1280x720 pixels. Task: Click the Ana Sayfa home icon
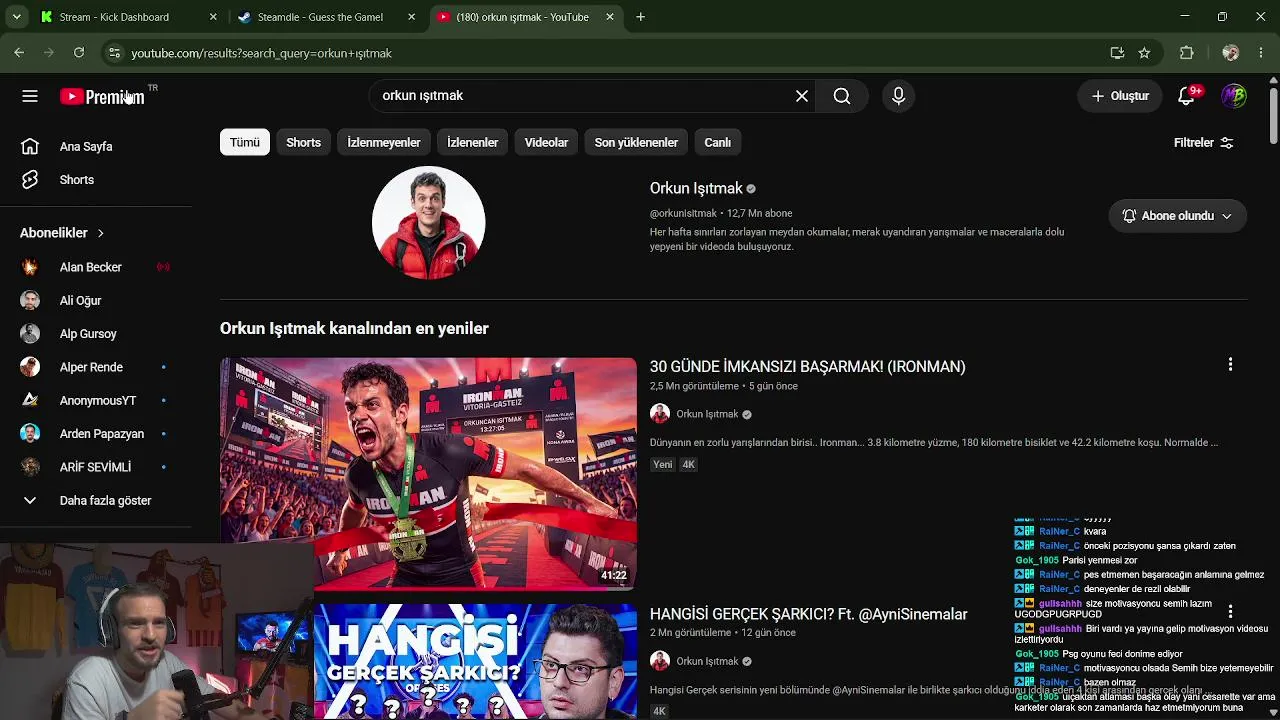pos(30,146)
